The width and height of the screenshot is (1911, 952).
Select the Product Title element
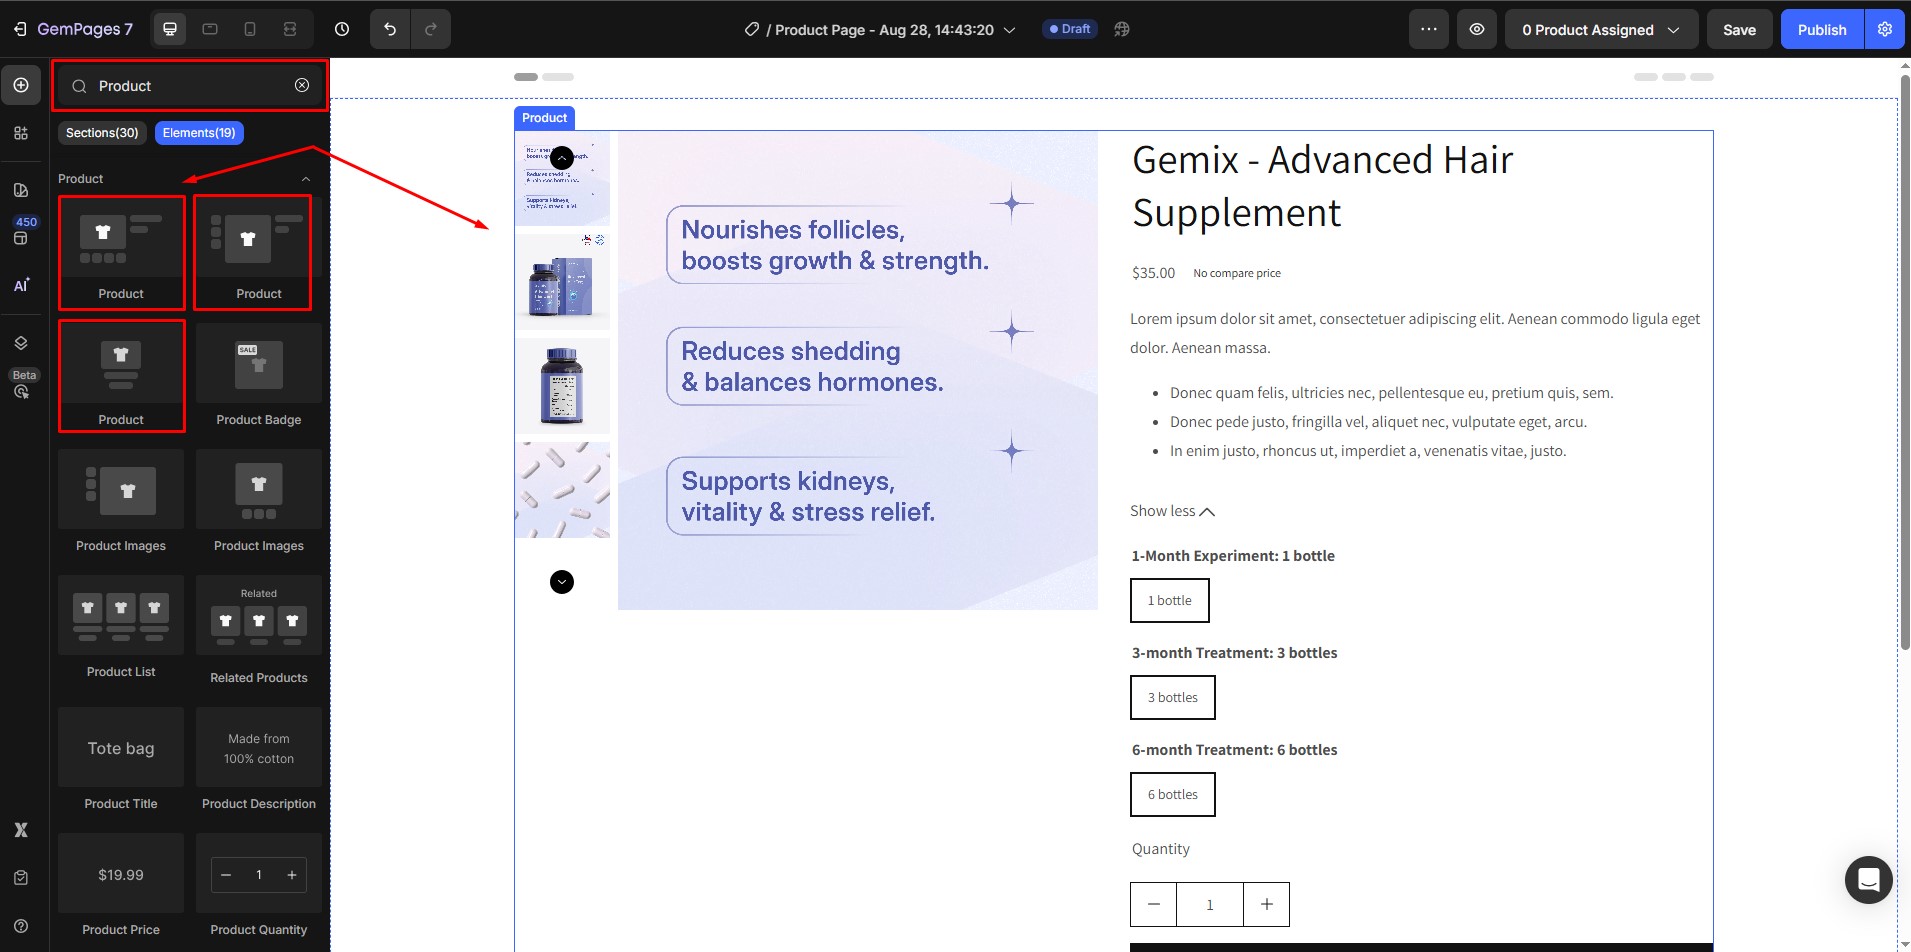(121, 760)
